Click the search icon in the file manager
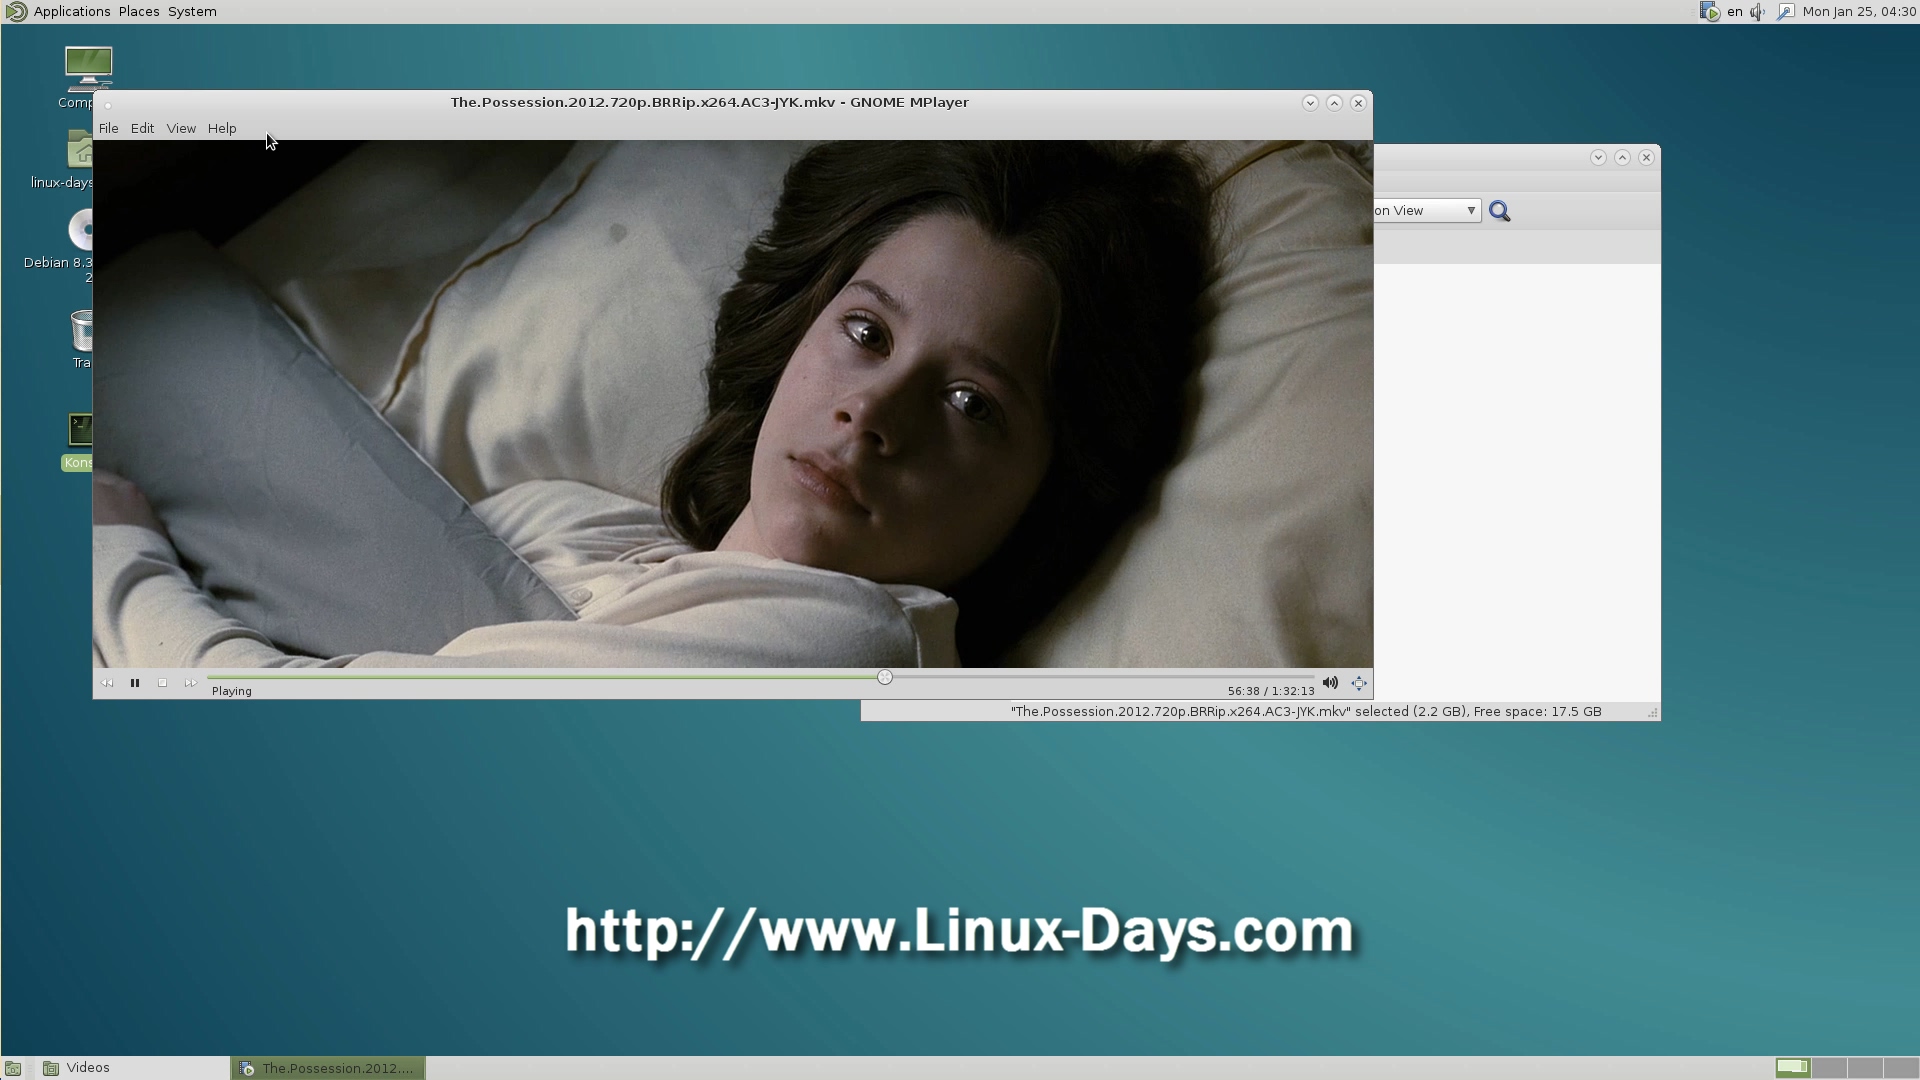This screenshot has height=1080, width=1920. [1499, 211]
